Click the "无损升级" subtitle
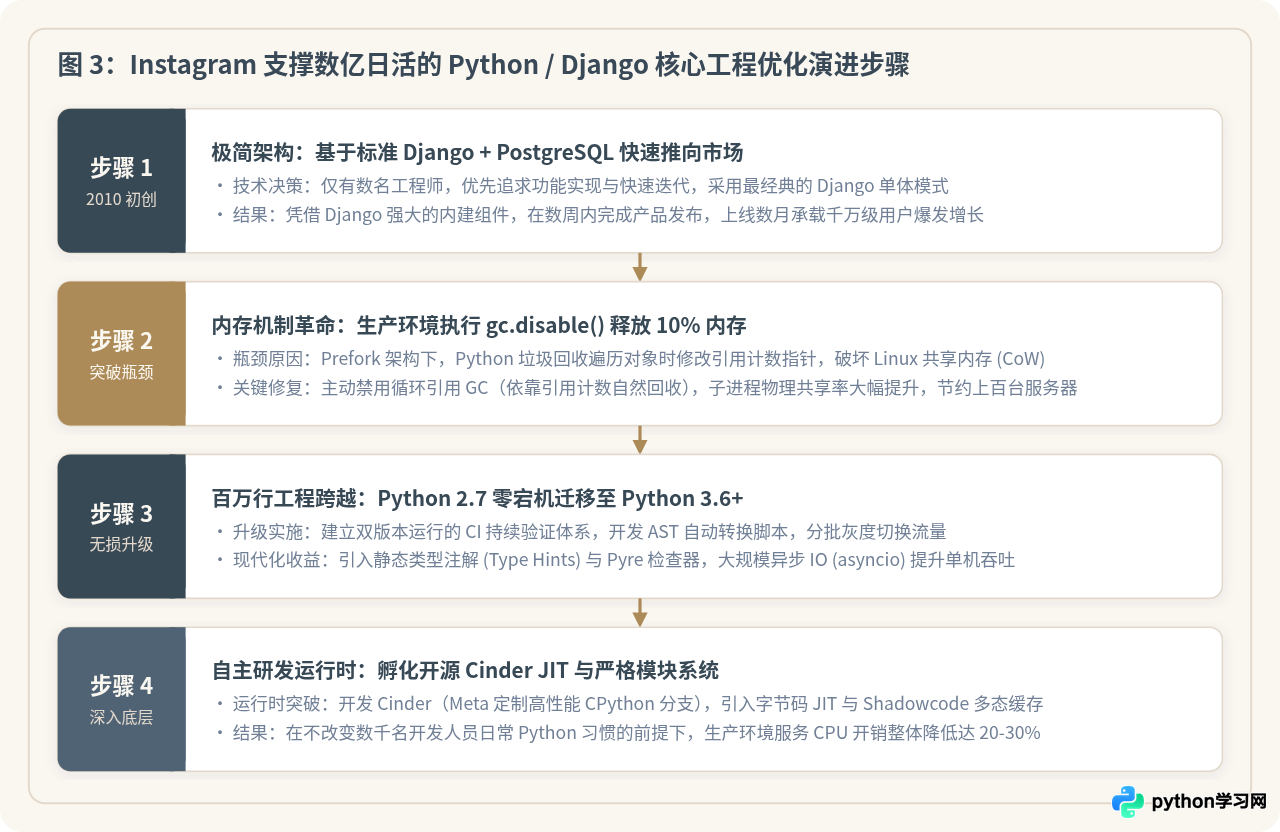The height and width of the screenshot is (832, 1280). 121,545
